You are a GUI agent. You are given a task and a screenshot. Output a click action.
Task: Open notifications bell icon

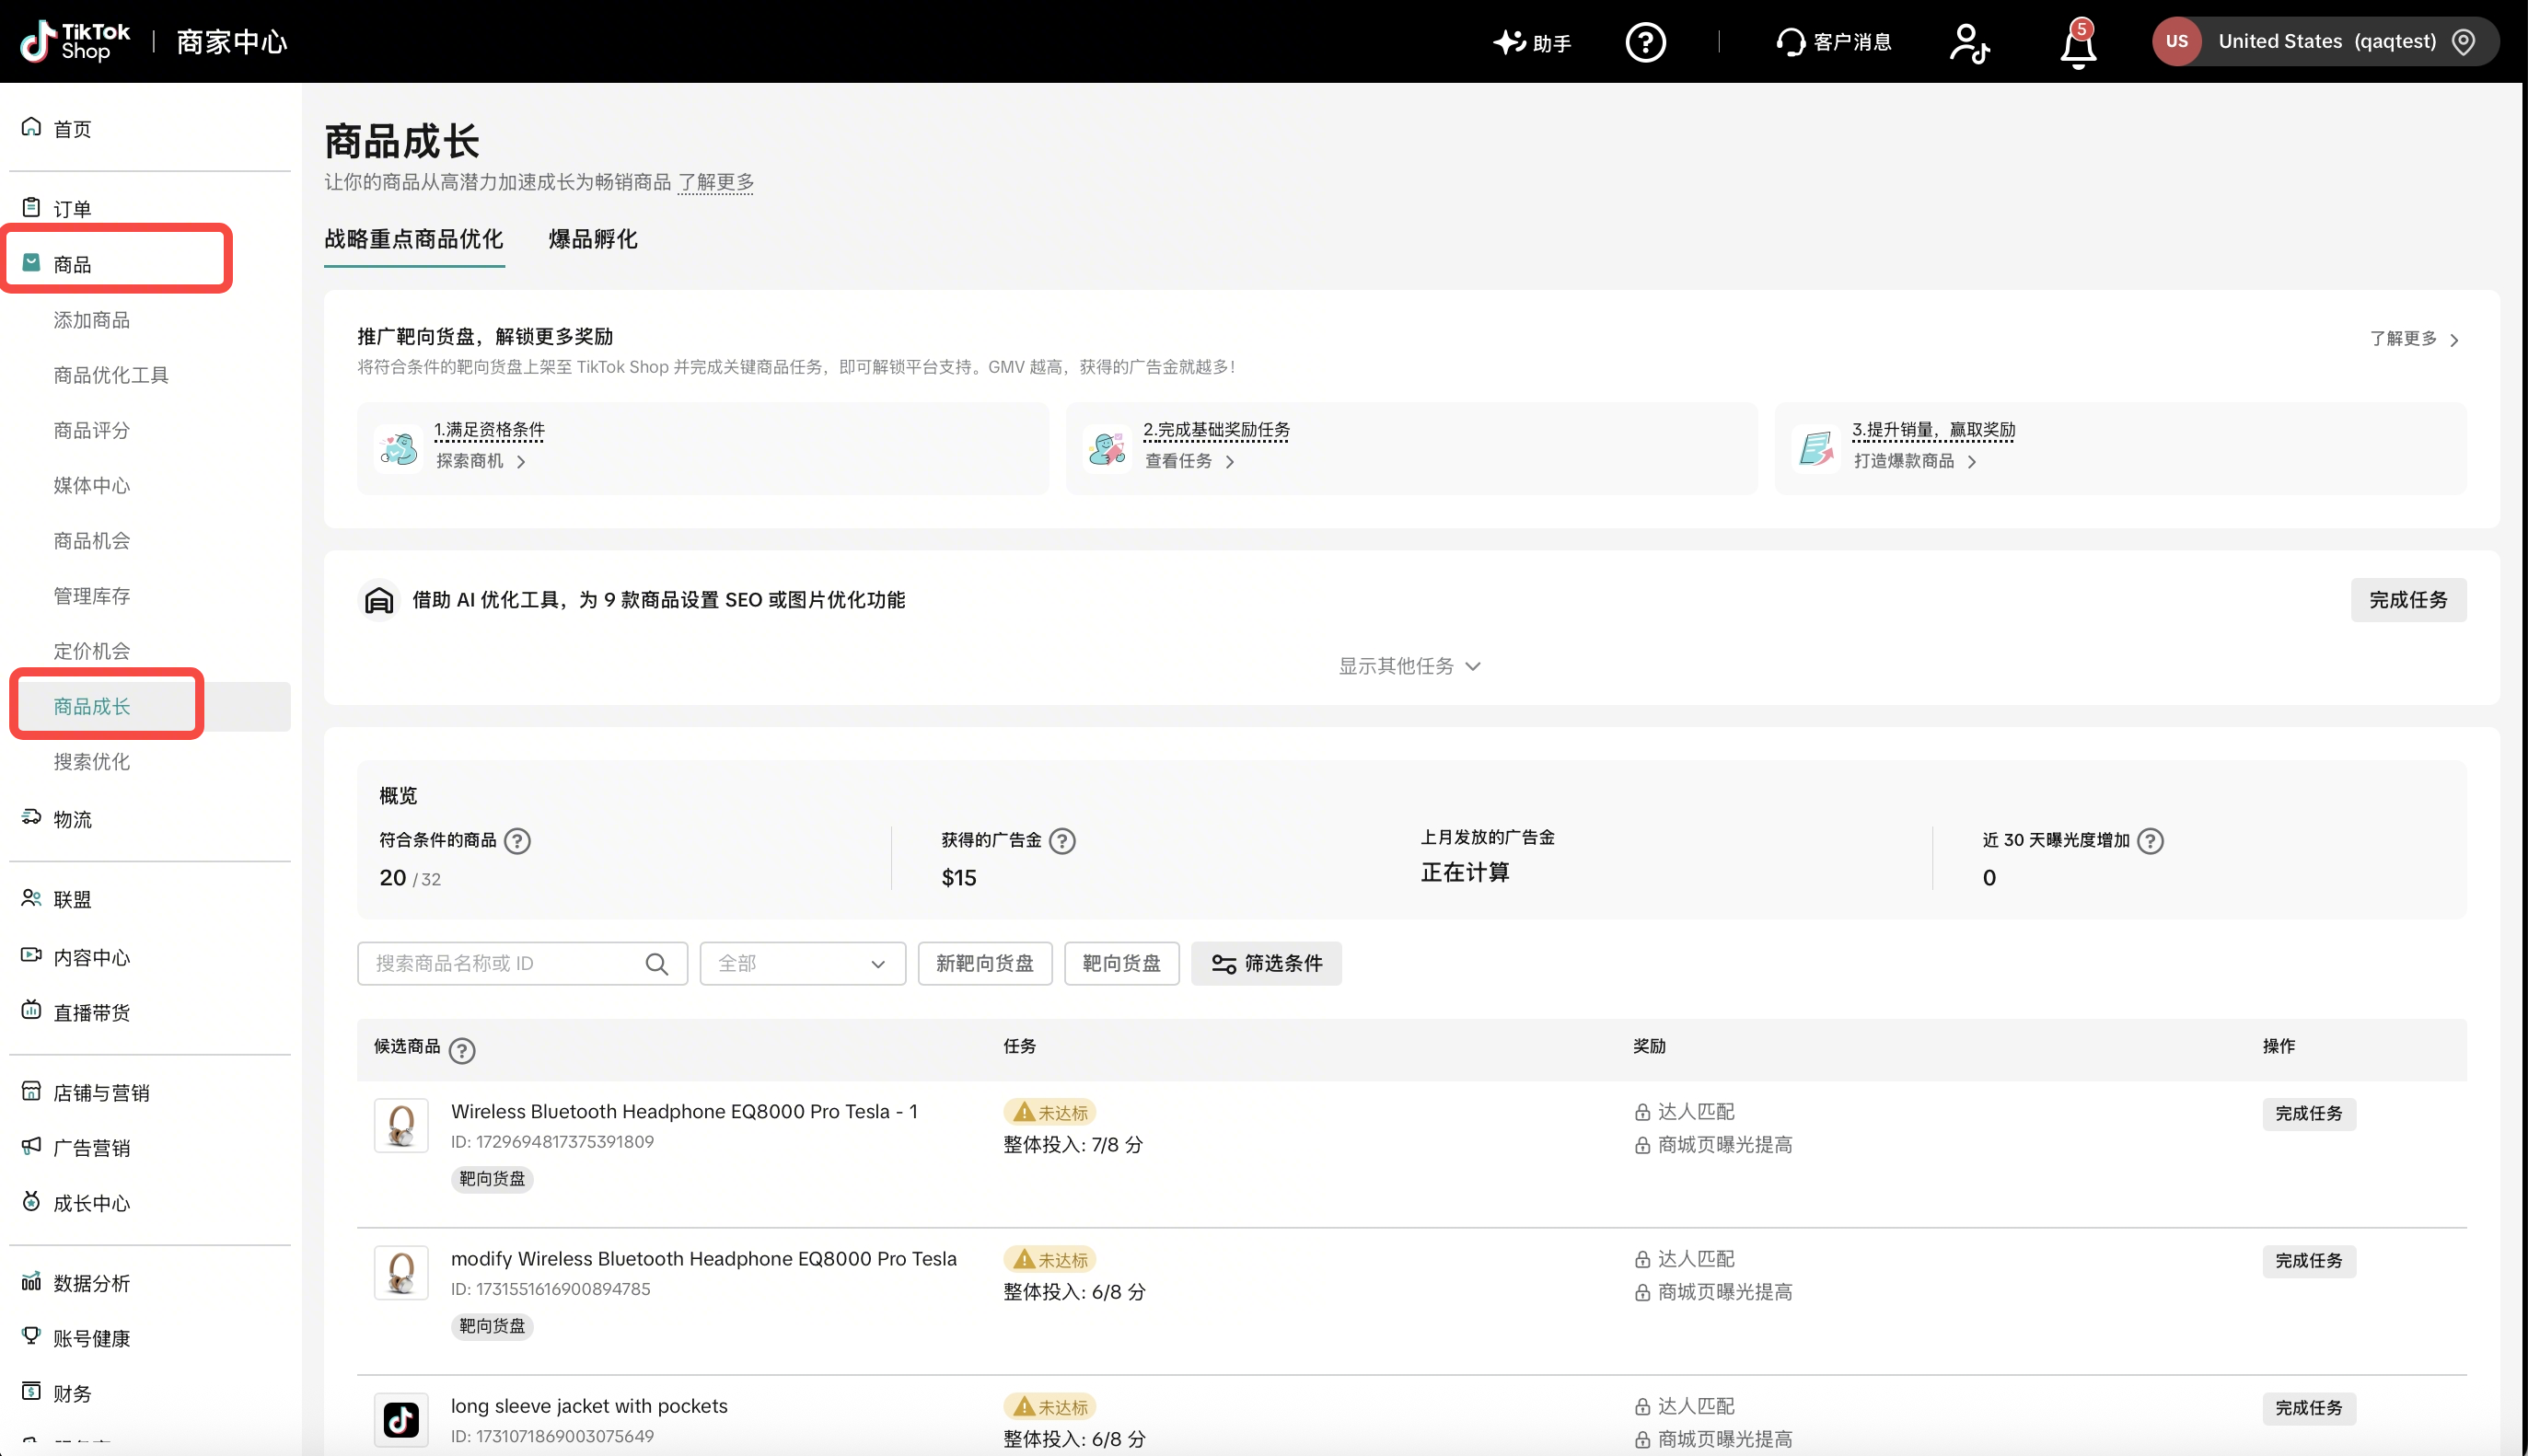coord(2078,45)
